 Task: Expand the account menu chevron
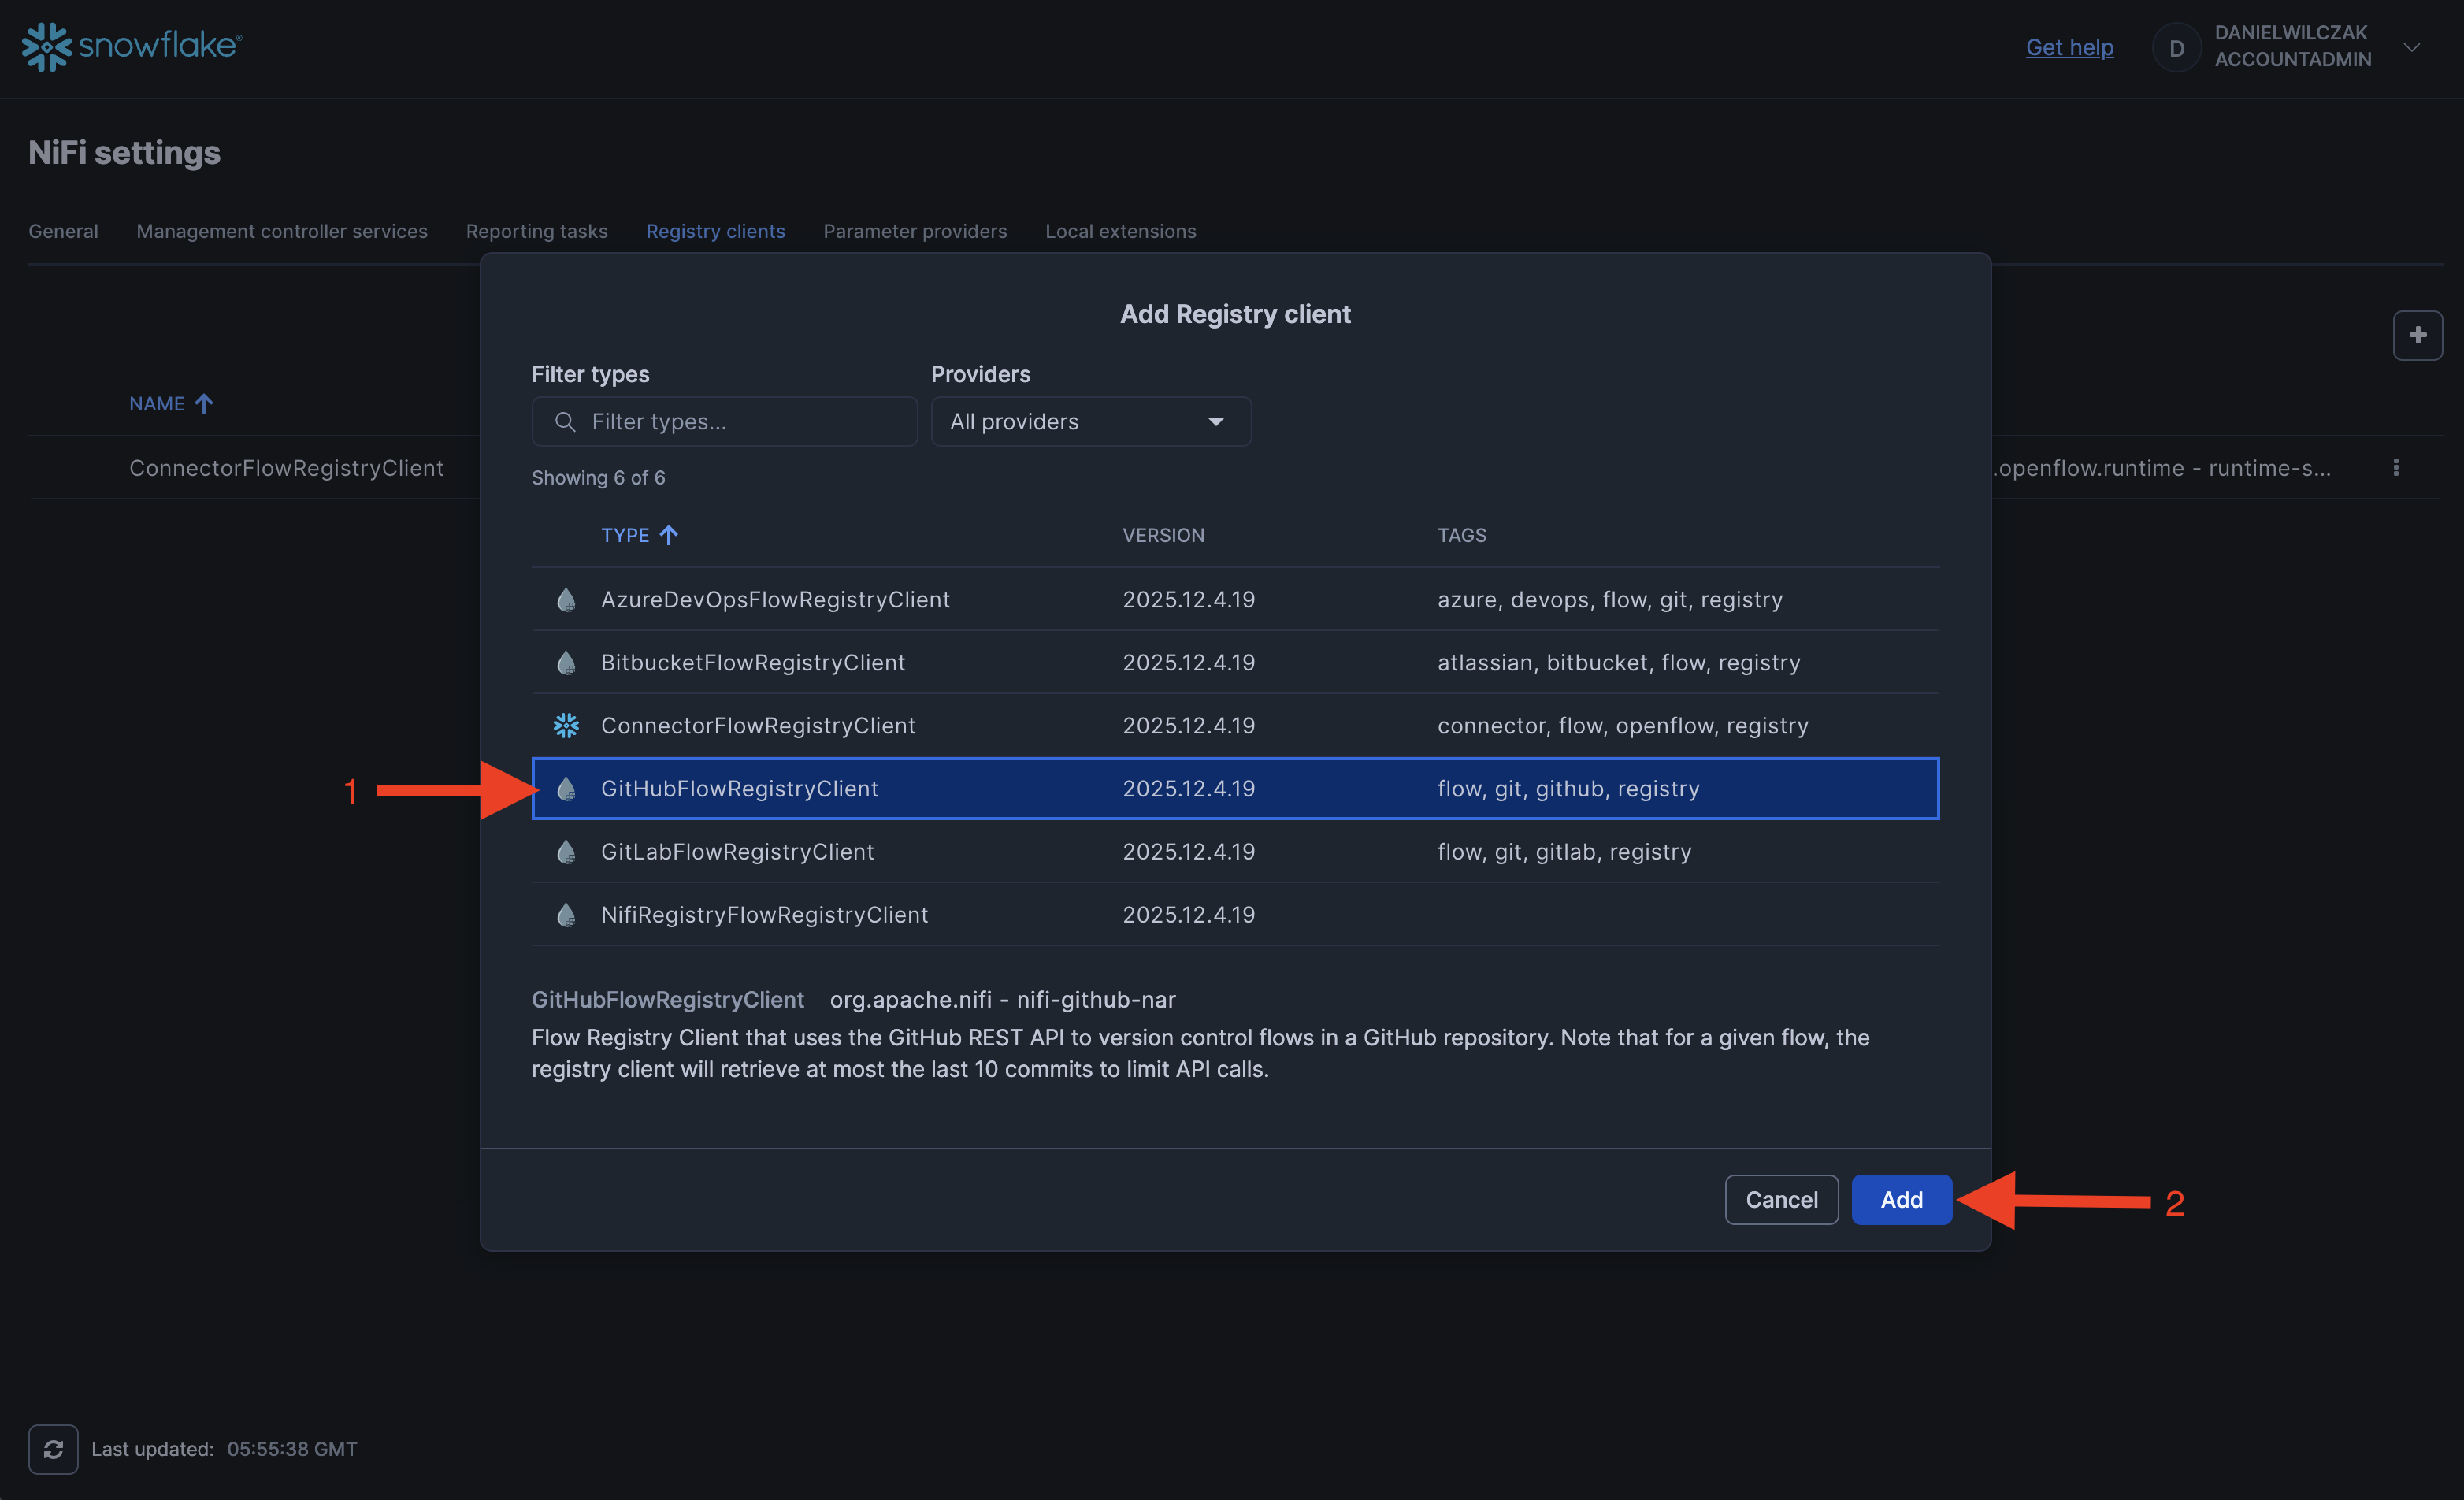2411,47
